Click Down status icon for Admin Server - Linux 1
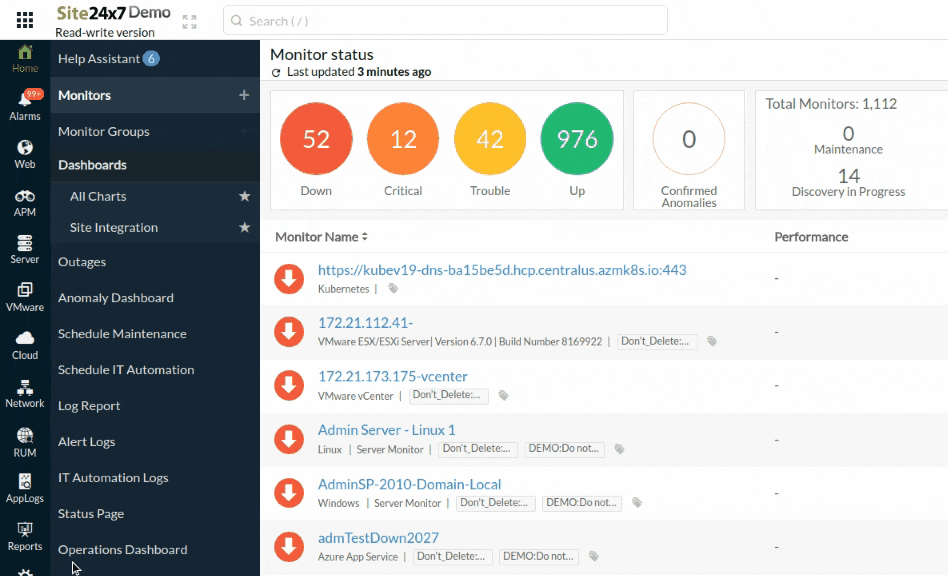This screenshot has width=948, height=576. 289,439
